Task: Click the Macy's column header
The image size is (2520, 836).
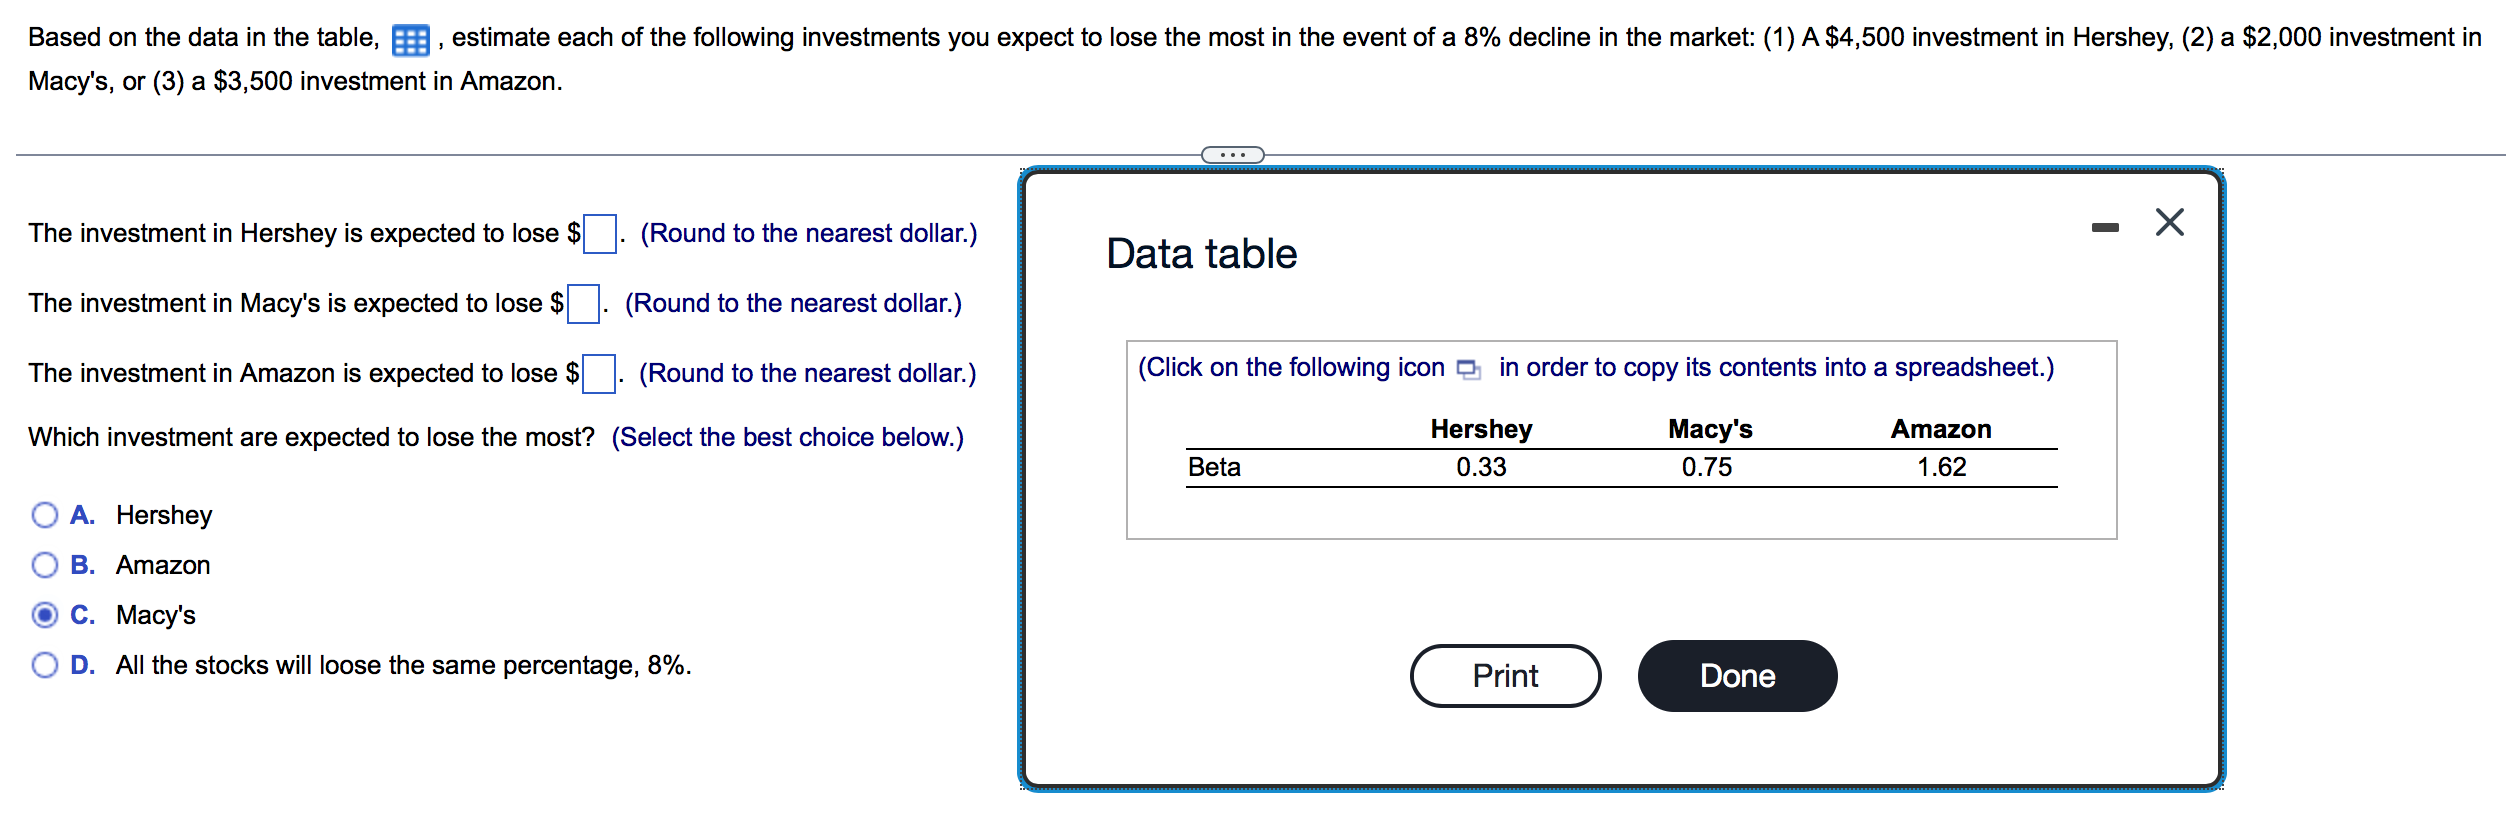Action: click(x=1710, y=429)
